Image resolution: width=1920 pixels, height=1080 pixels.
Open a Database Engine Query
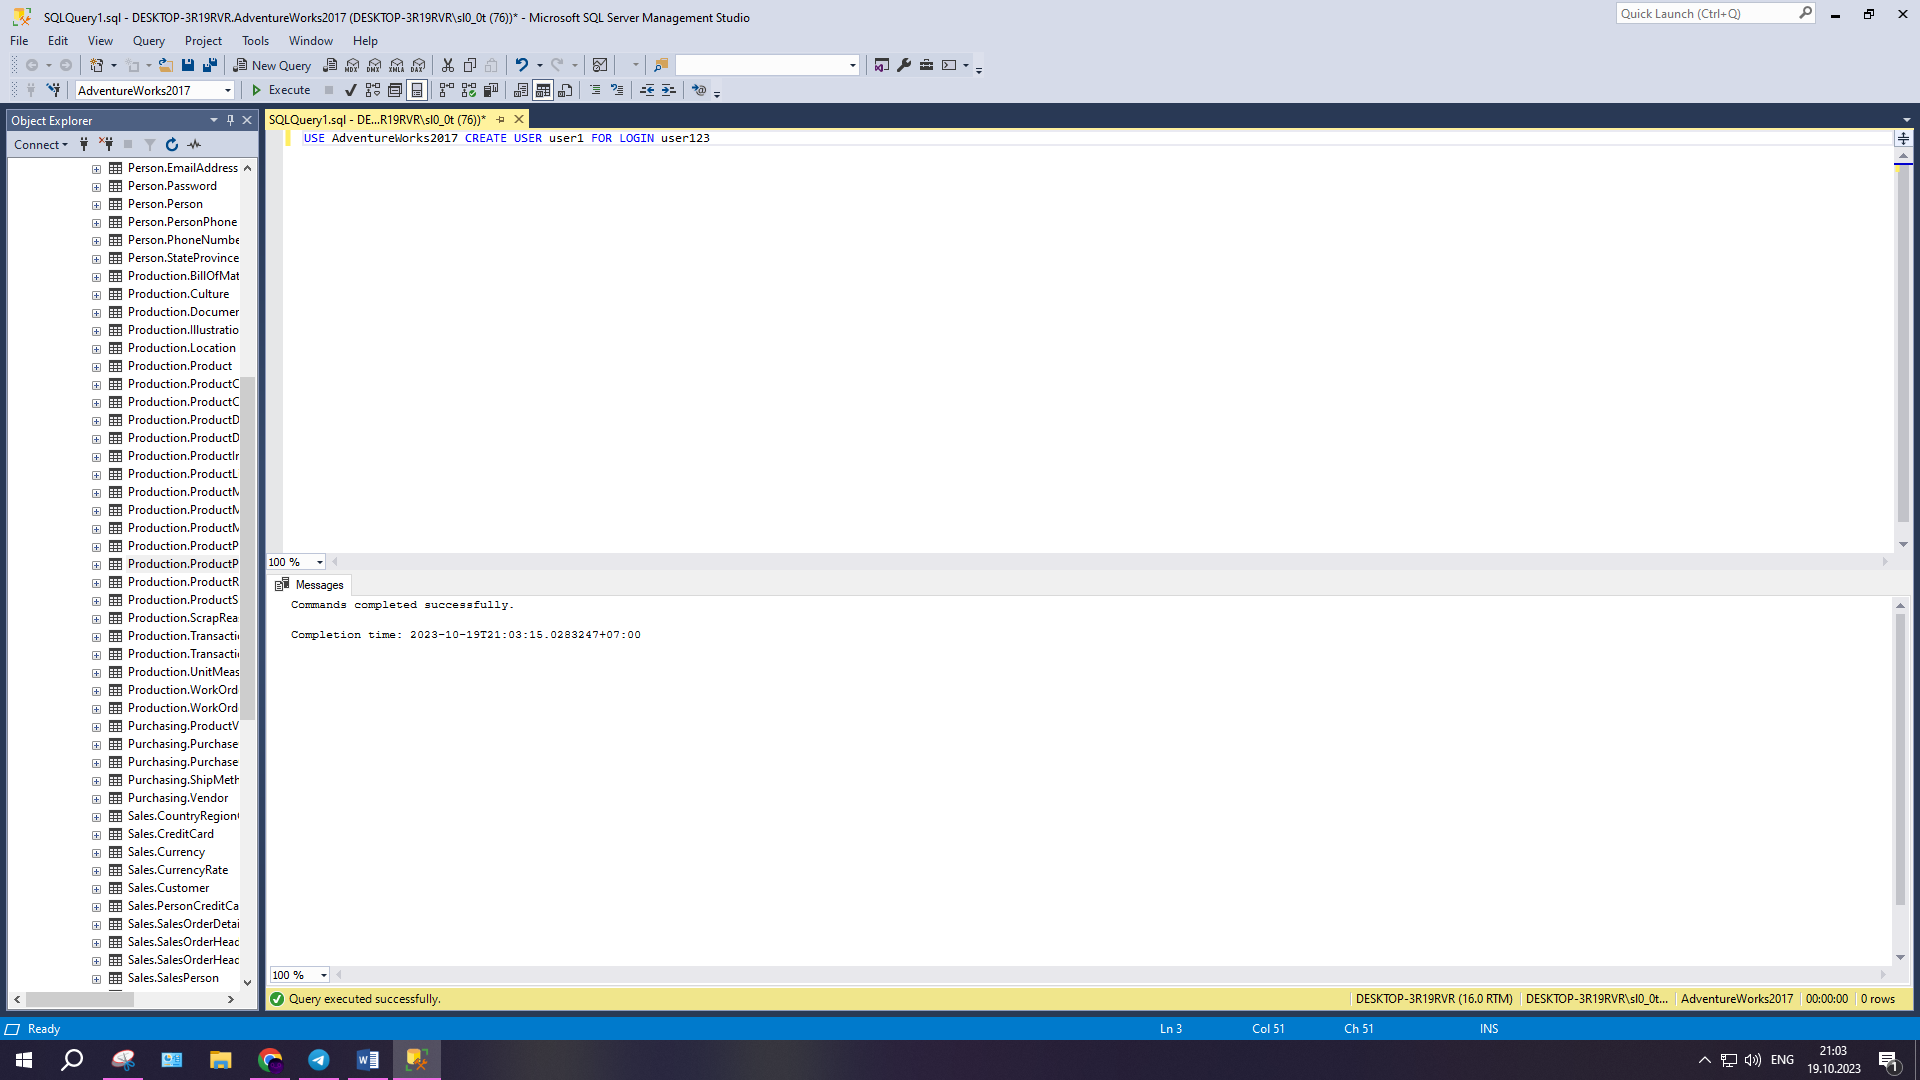point(330,65)
